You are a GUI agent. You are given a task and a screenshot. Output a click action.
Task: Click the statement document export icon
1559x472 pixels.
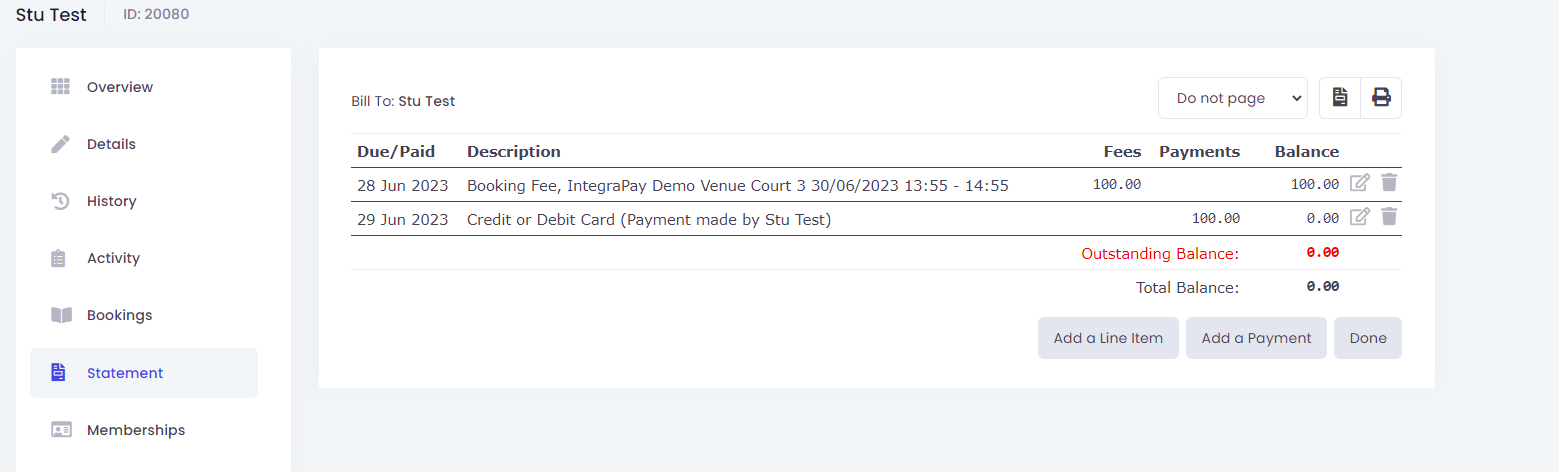[x=1340, y=98]
